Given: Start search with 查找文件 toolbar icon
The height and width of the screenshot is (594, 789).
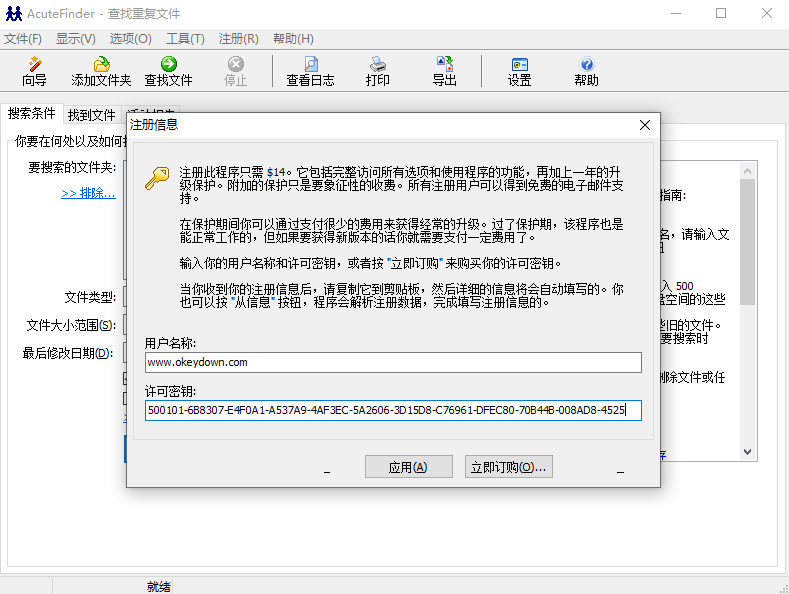Looking at the screenshot, I should pos(168,70).
